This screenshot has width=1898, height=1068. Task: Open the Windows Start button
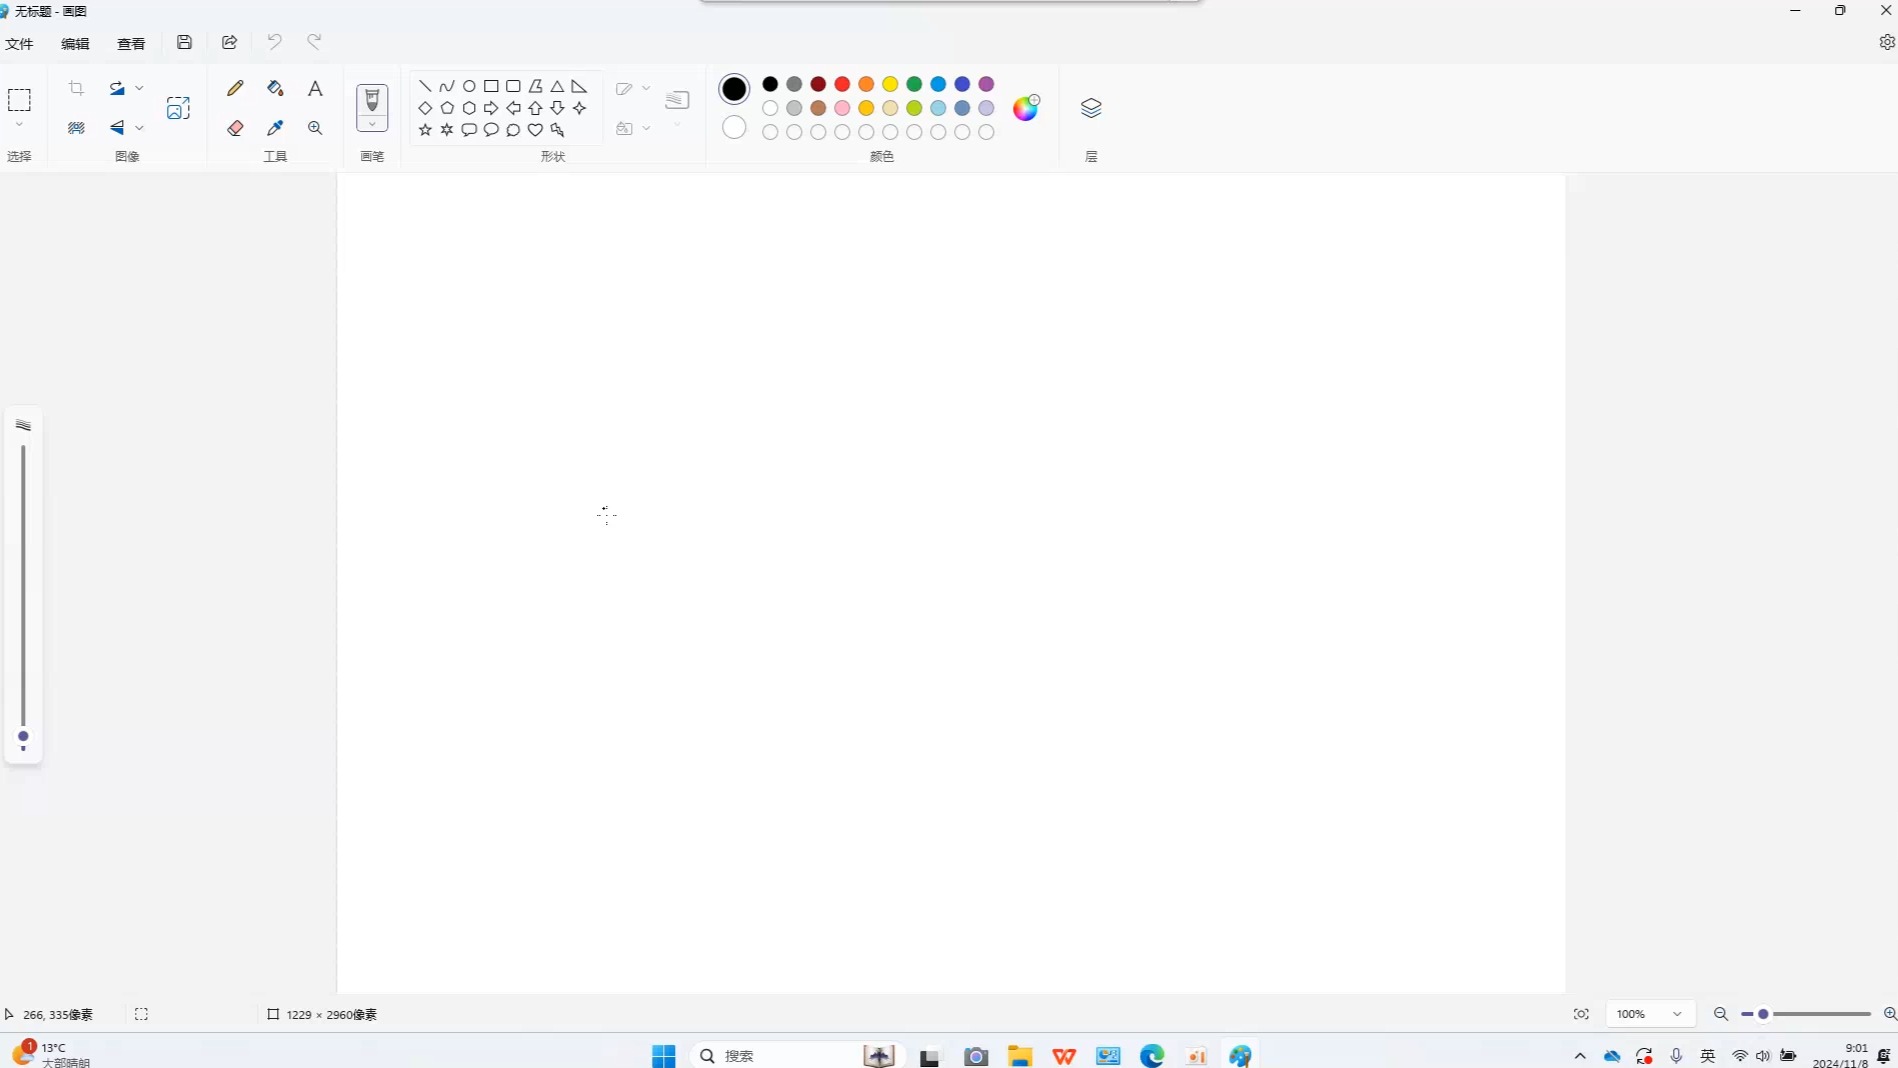(663, 1056)
